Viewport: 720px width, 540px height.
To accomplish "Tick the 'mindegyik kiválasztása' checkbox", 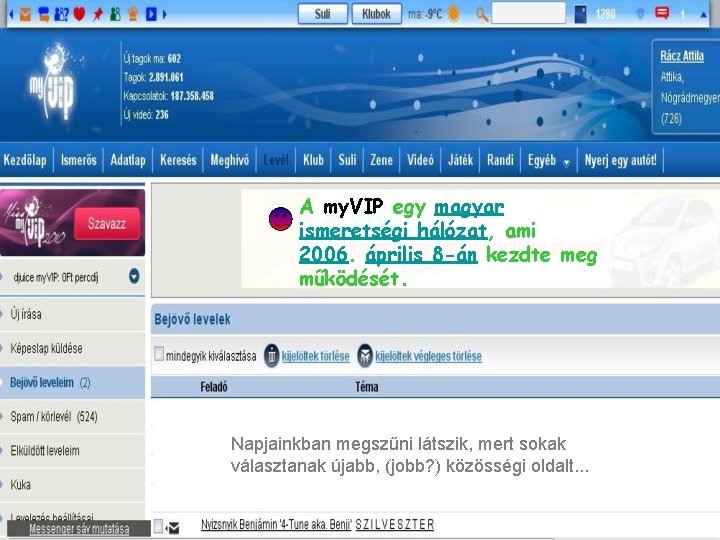I will pos(159,354).
